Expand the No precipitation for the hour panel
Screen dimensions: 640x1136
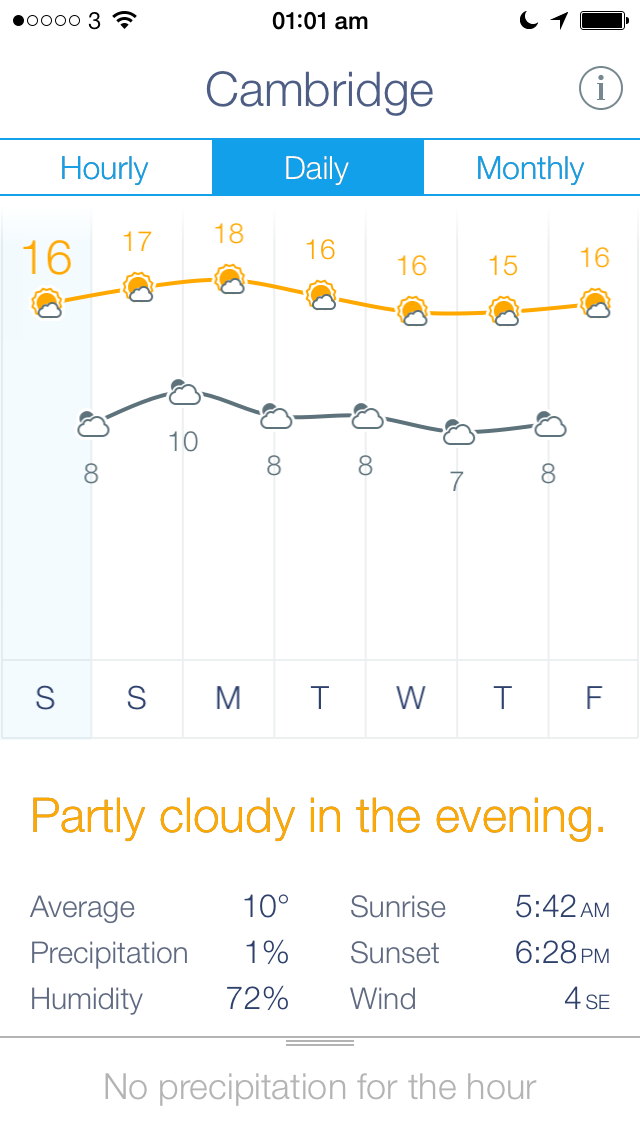tap(320, 1087)
